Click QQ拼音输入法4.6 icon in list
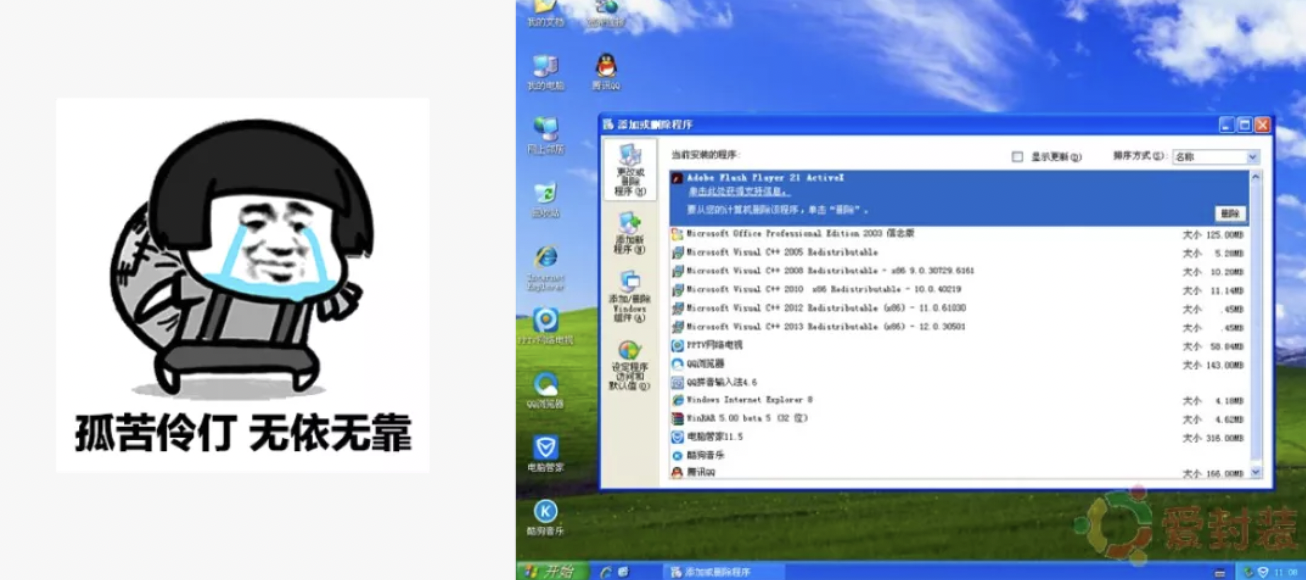This screenshot has width=1306, height=580. [678, 382]
